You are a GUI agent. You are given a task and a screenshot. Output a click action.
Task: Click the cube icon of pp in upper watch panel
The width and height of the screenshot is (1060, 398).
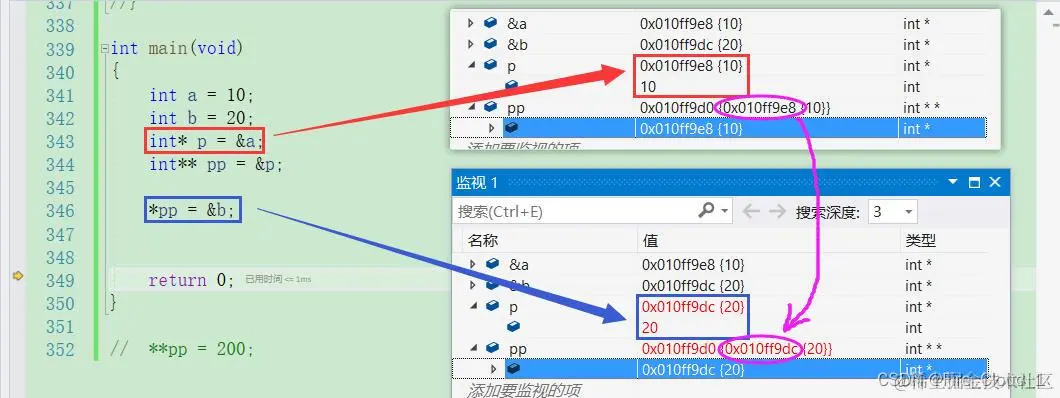click(x=490, y=107)
